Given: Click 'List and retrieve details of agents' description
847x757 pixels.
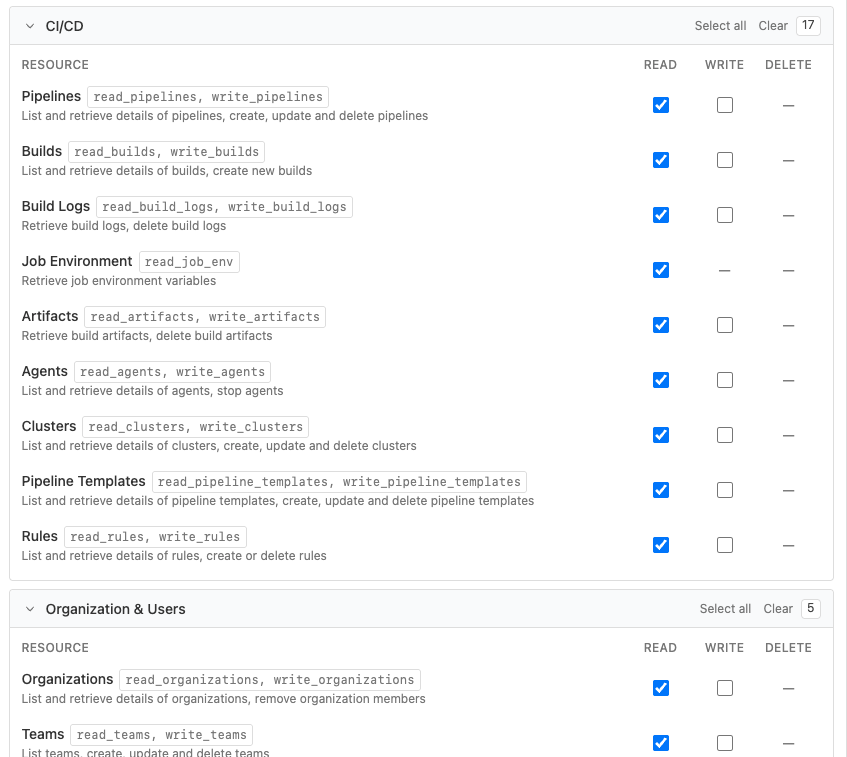Looking at the screenshot, I should (152, 391).
